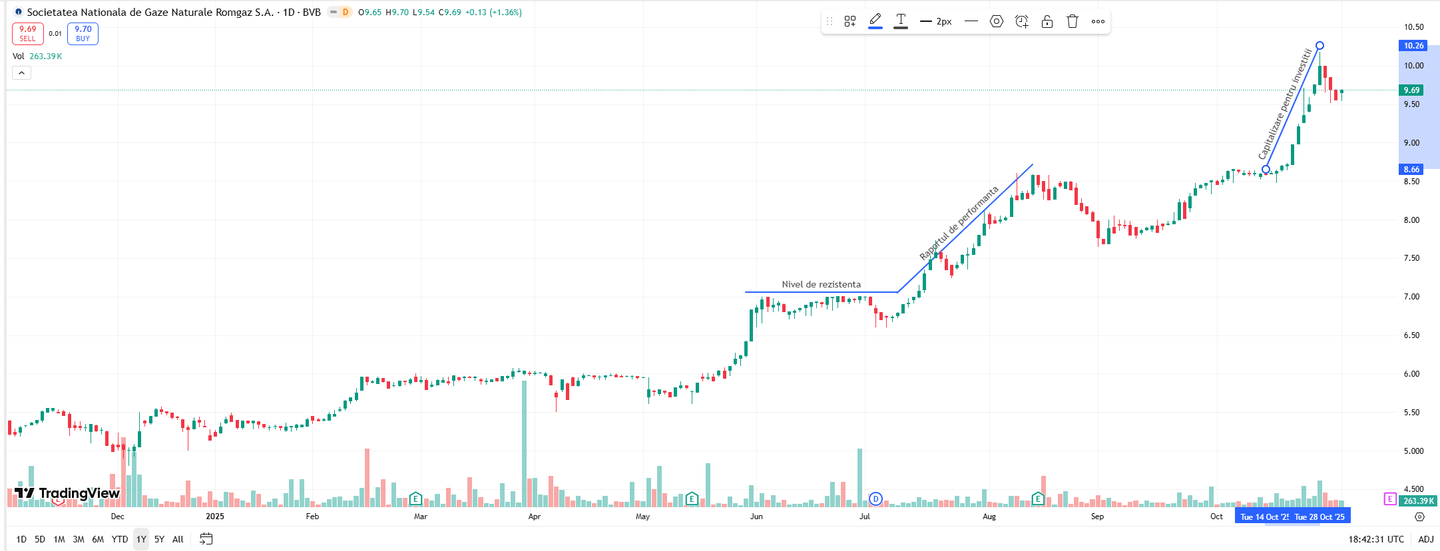Lock the selected drawing
The height and width of the screenshot is (551, 1440).
1047,21
